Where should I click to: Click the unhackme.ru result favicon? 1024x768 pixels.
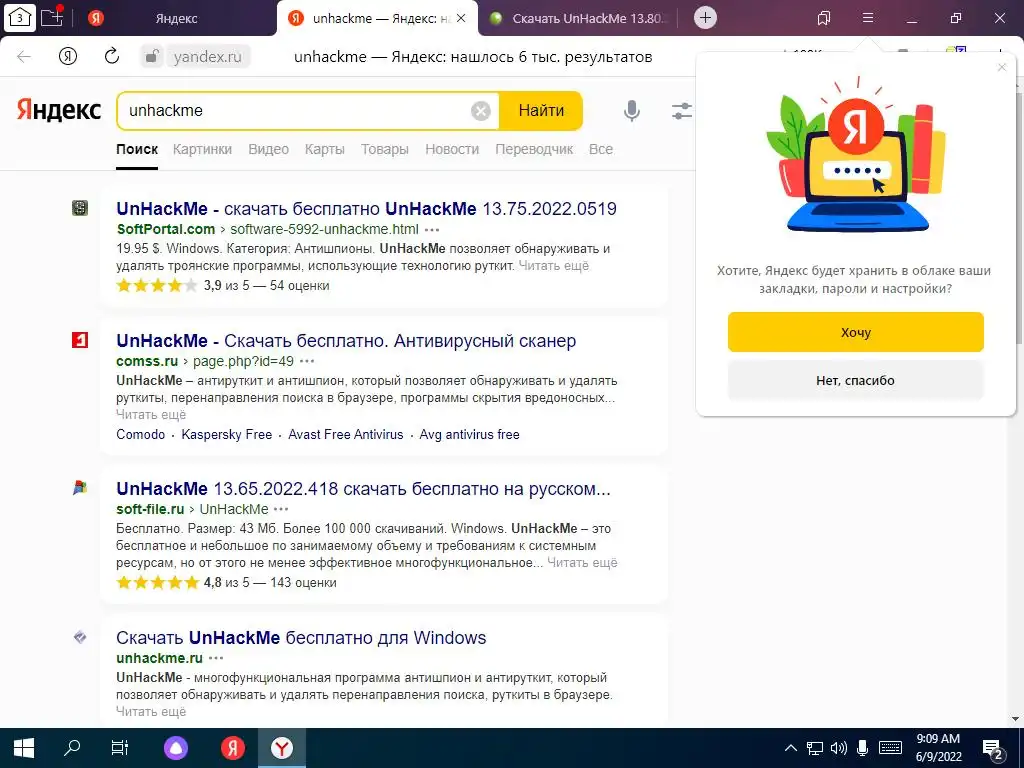click(80, 637)
